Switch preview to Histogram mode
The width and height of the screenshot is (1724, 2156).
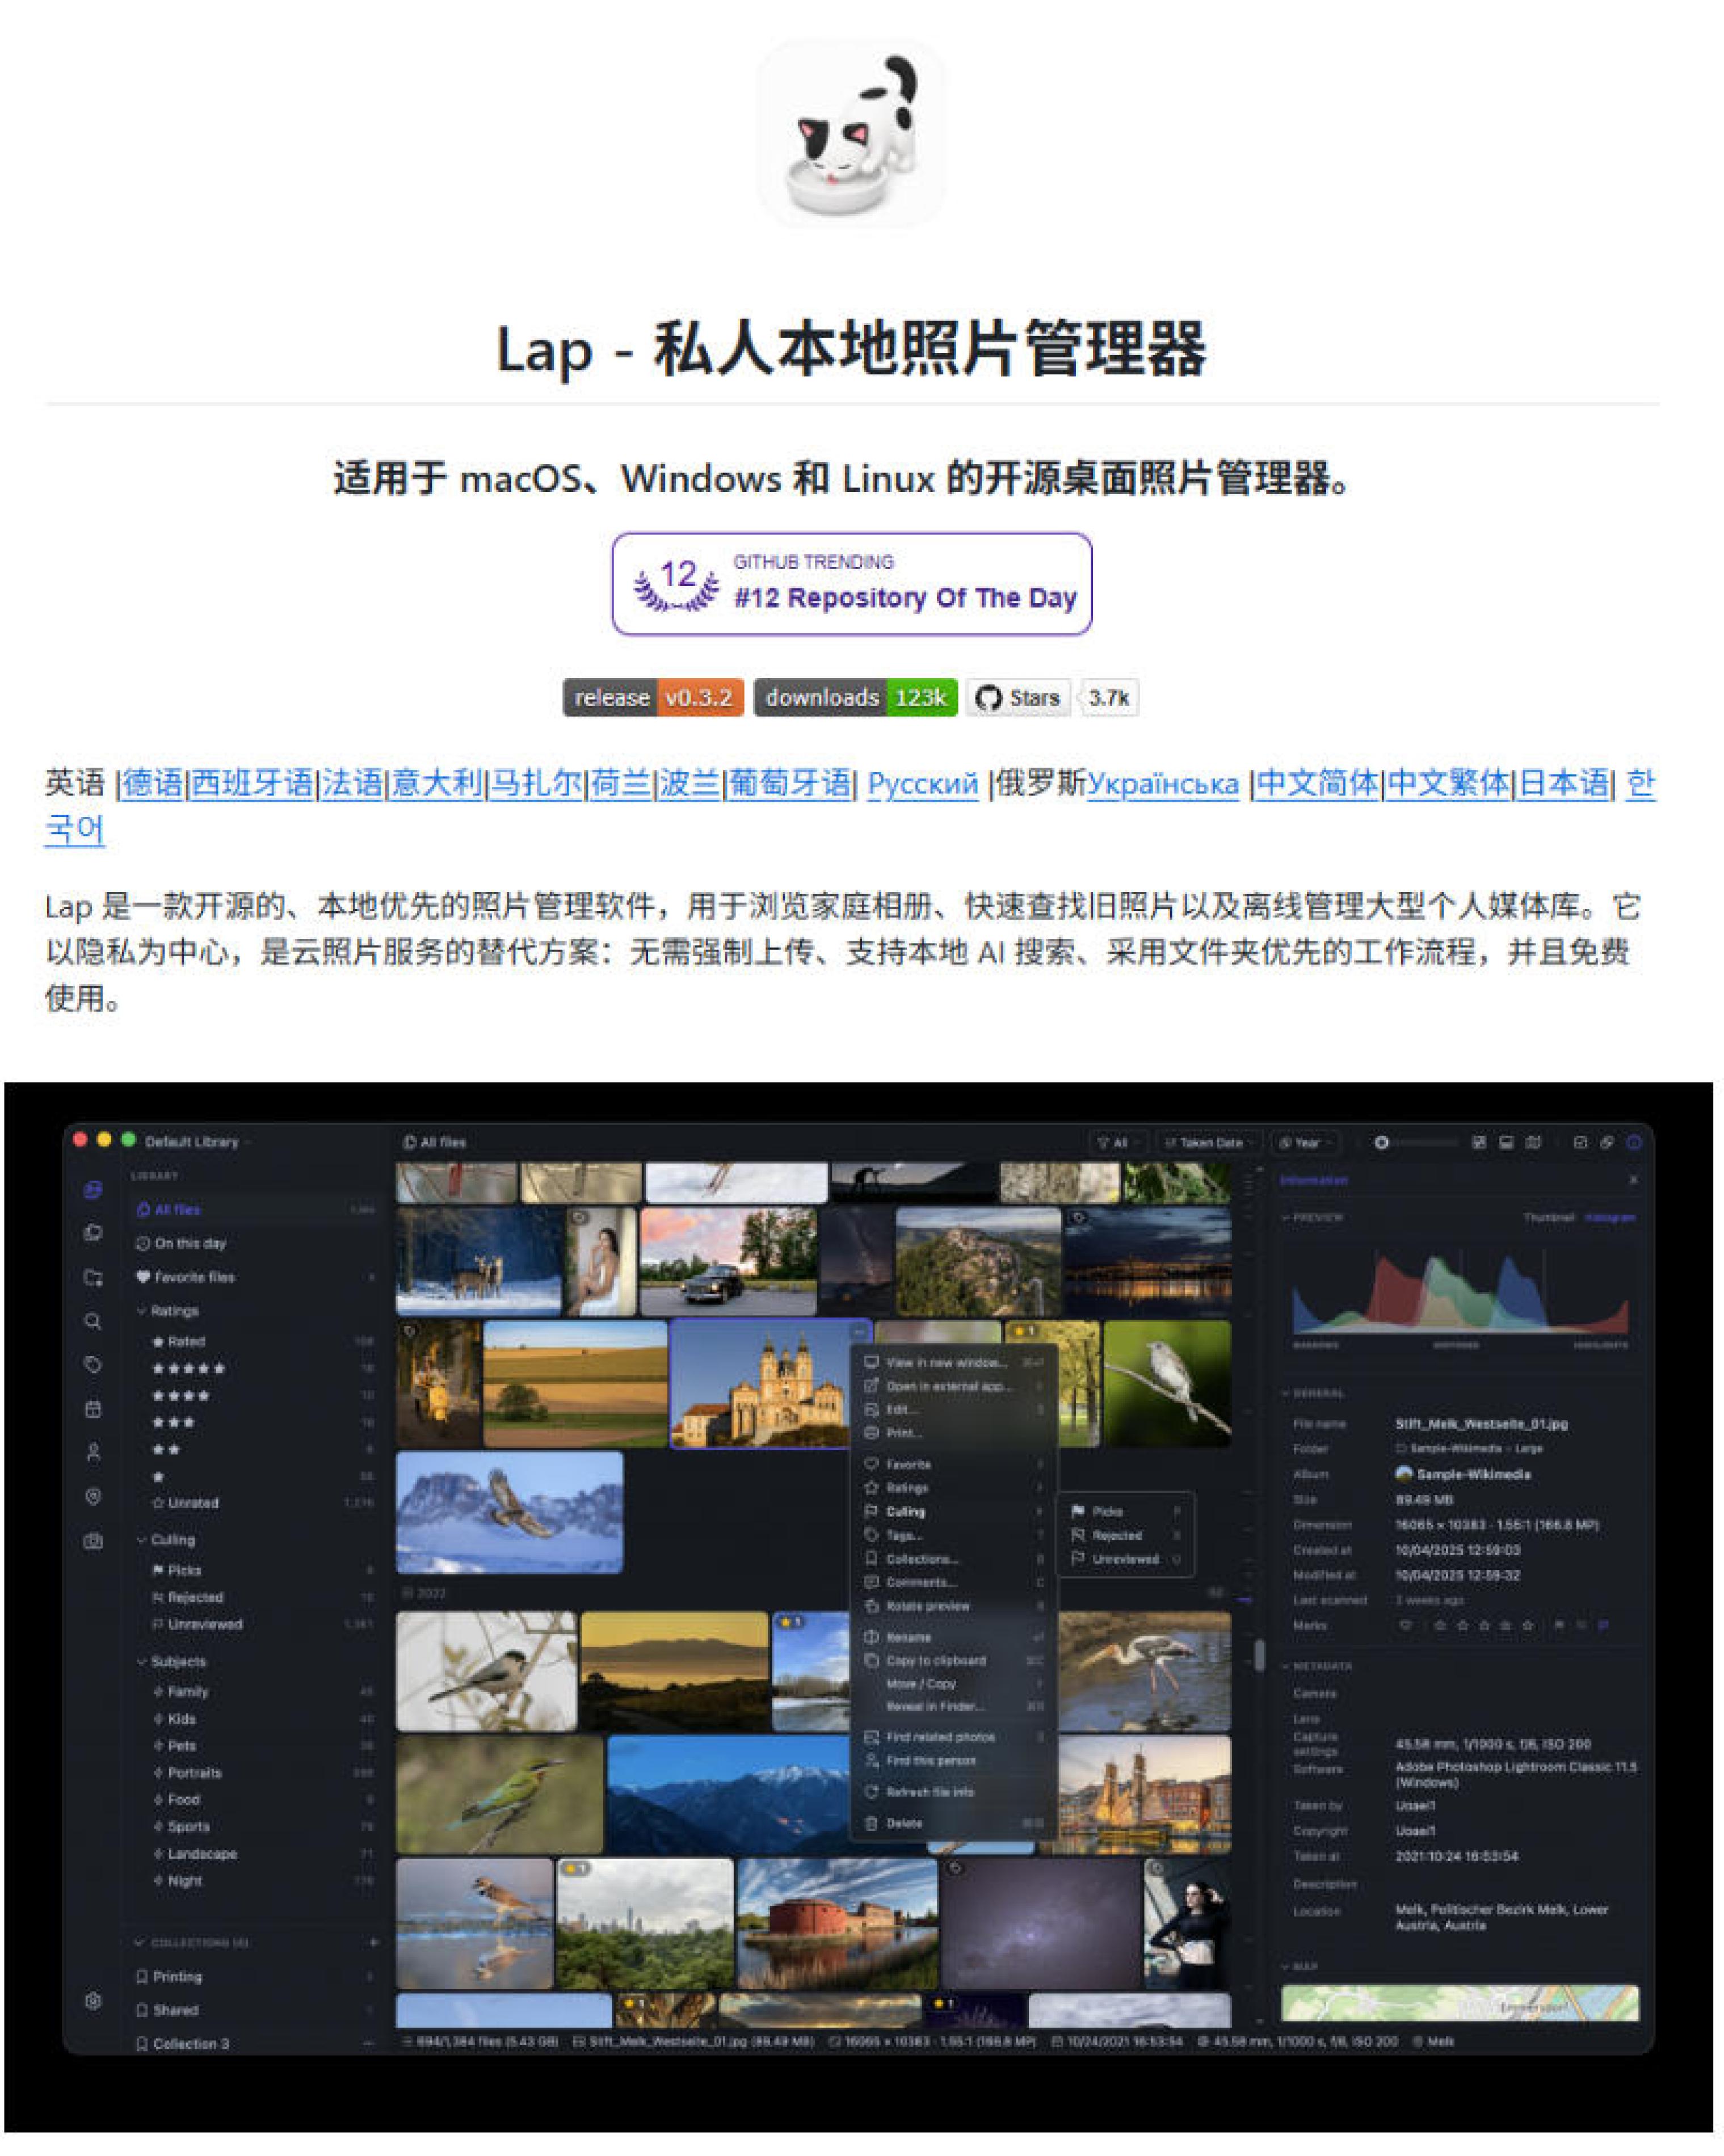point(1610,1218)
